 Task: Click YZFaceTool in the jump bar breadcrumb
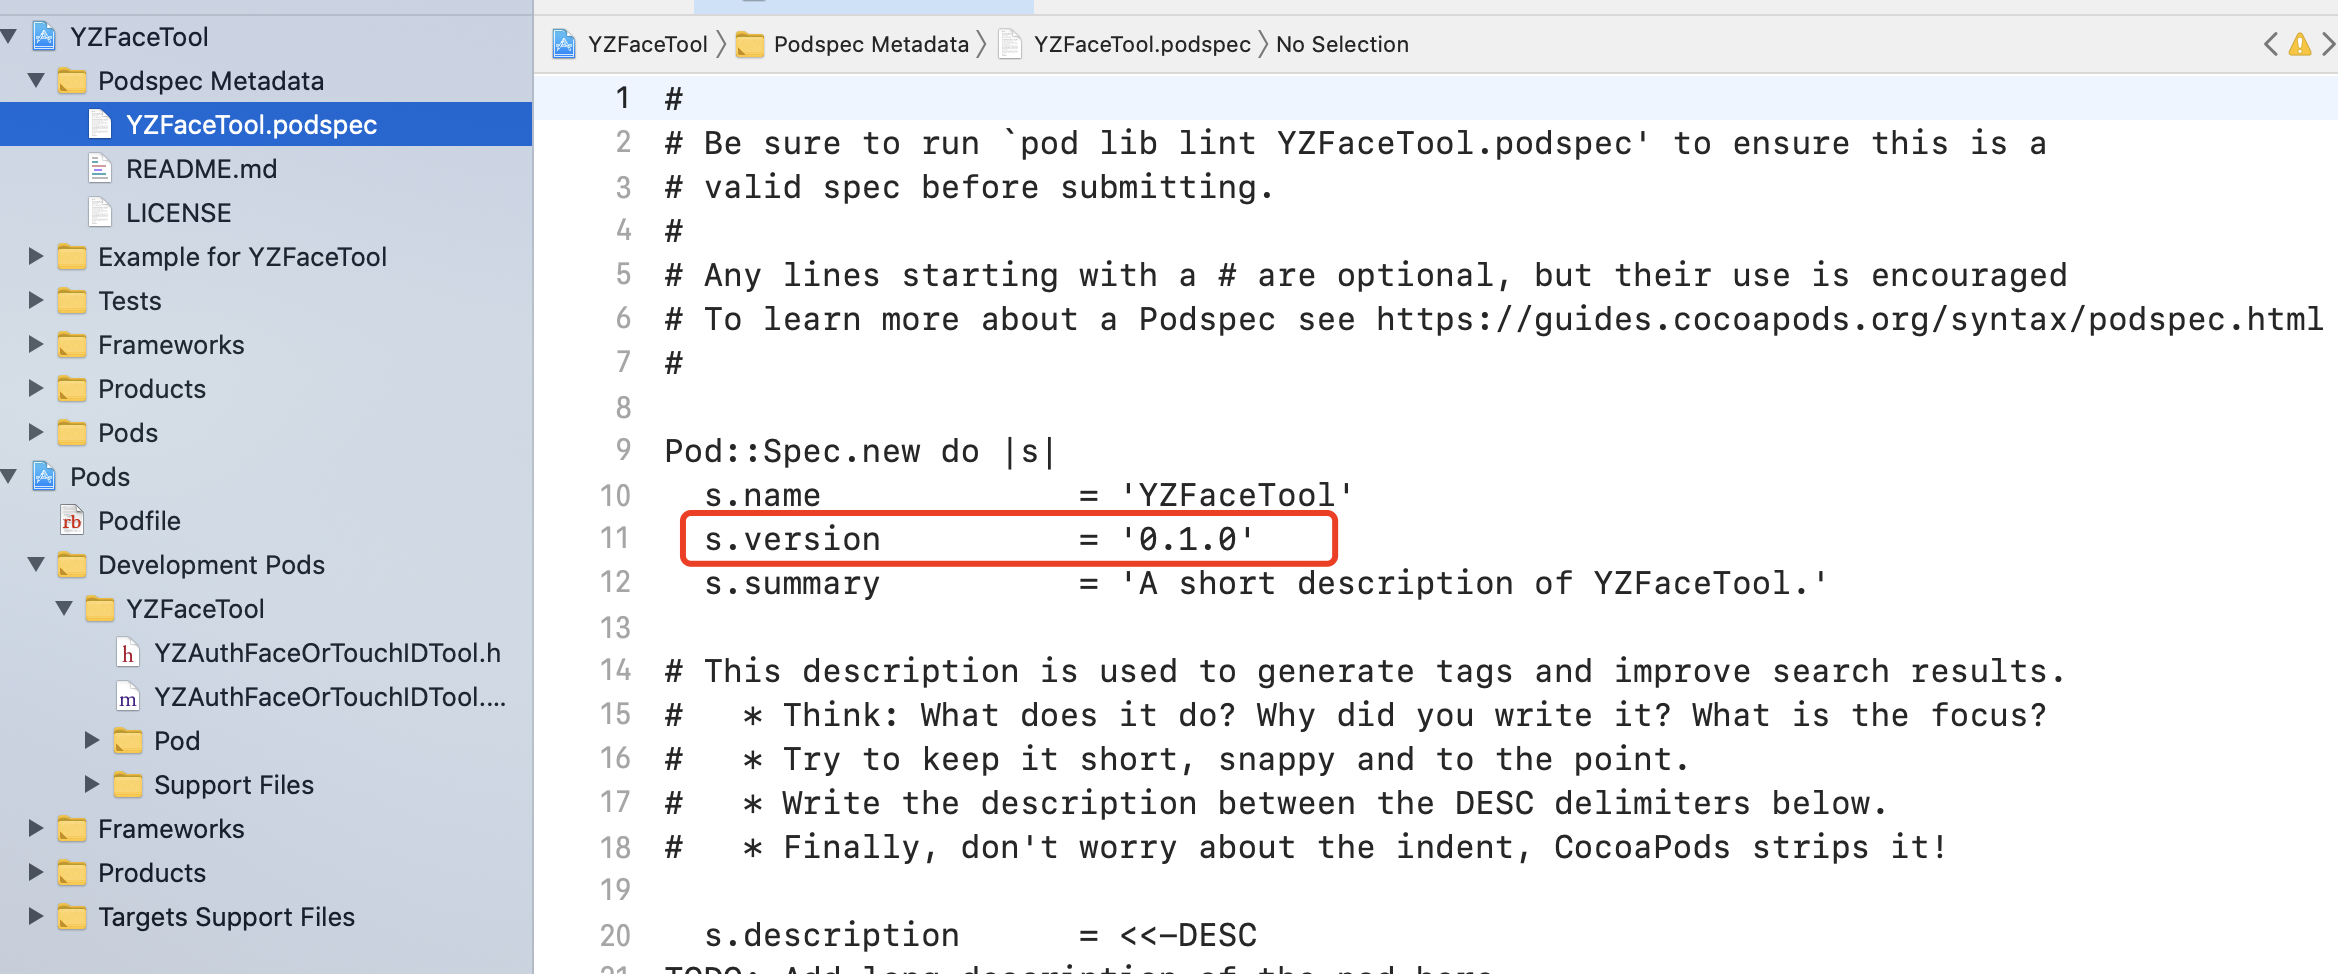pyautogui.click(x=648, y=44)
